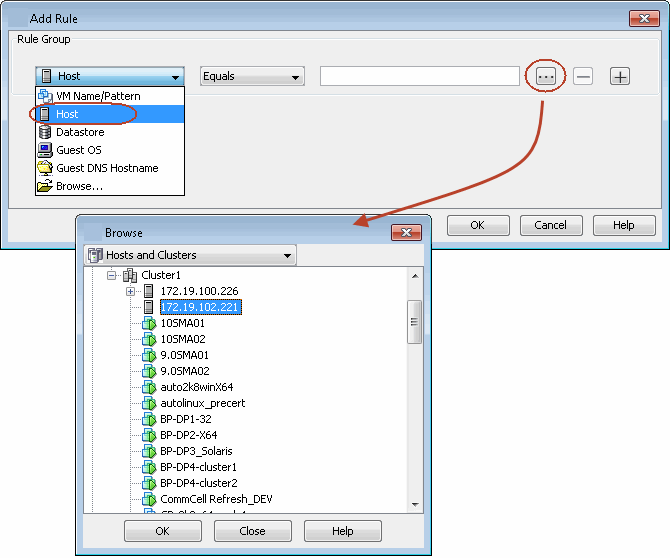The width and height of the screenshot is (670, 558).
Task: Select the BP-DP4-cluster2 virtual machine
Action: [199, 483]
